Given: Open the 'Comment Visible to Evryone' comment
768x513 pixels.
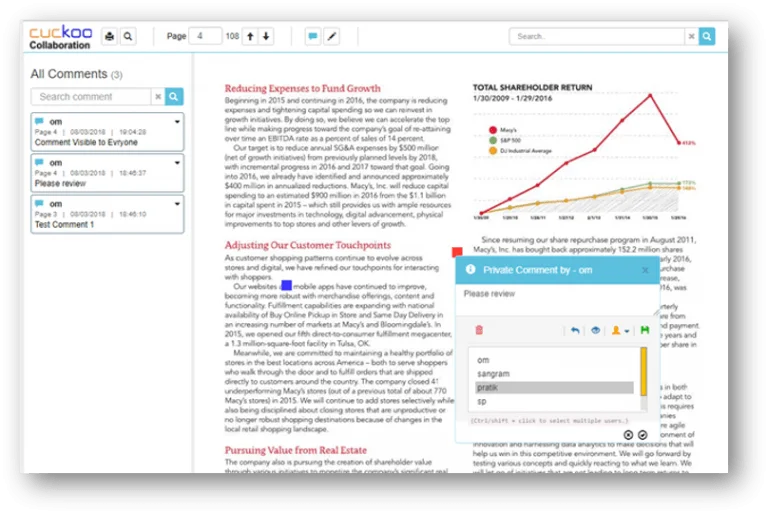Looking at the screenshot, I should [x=107, y=132].
